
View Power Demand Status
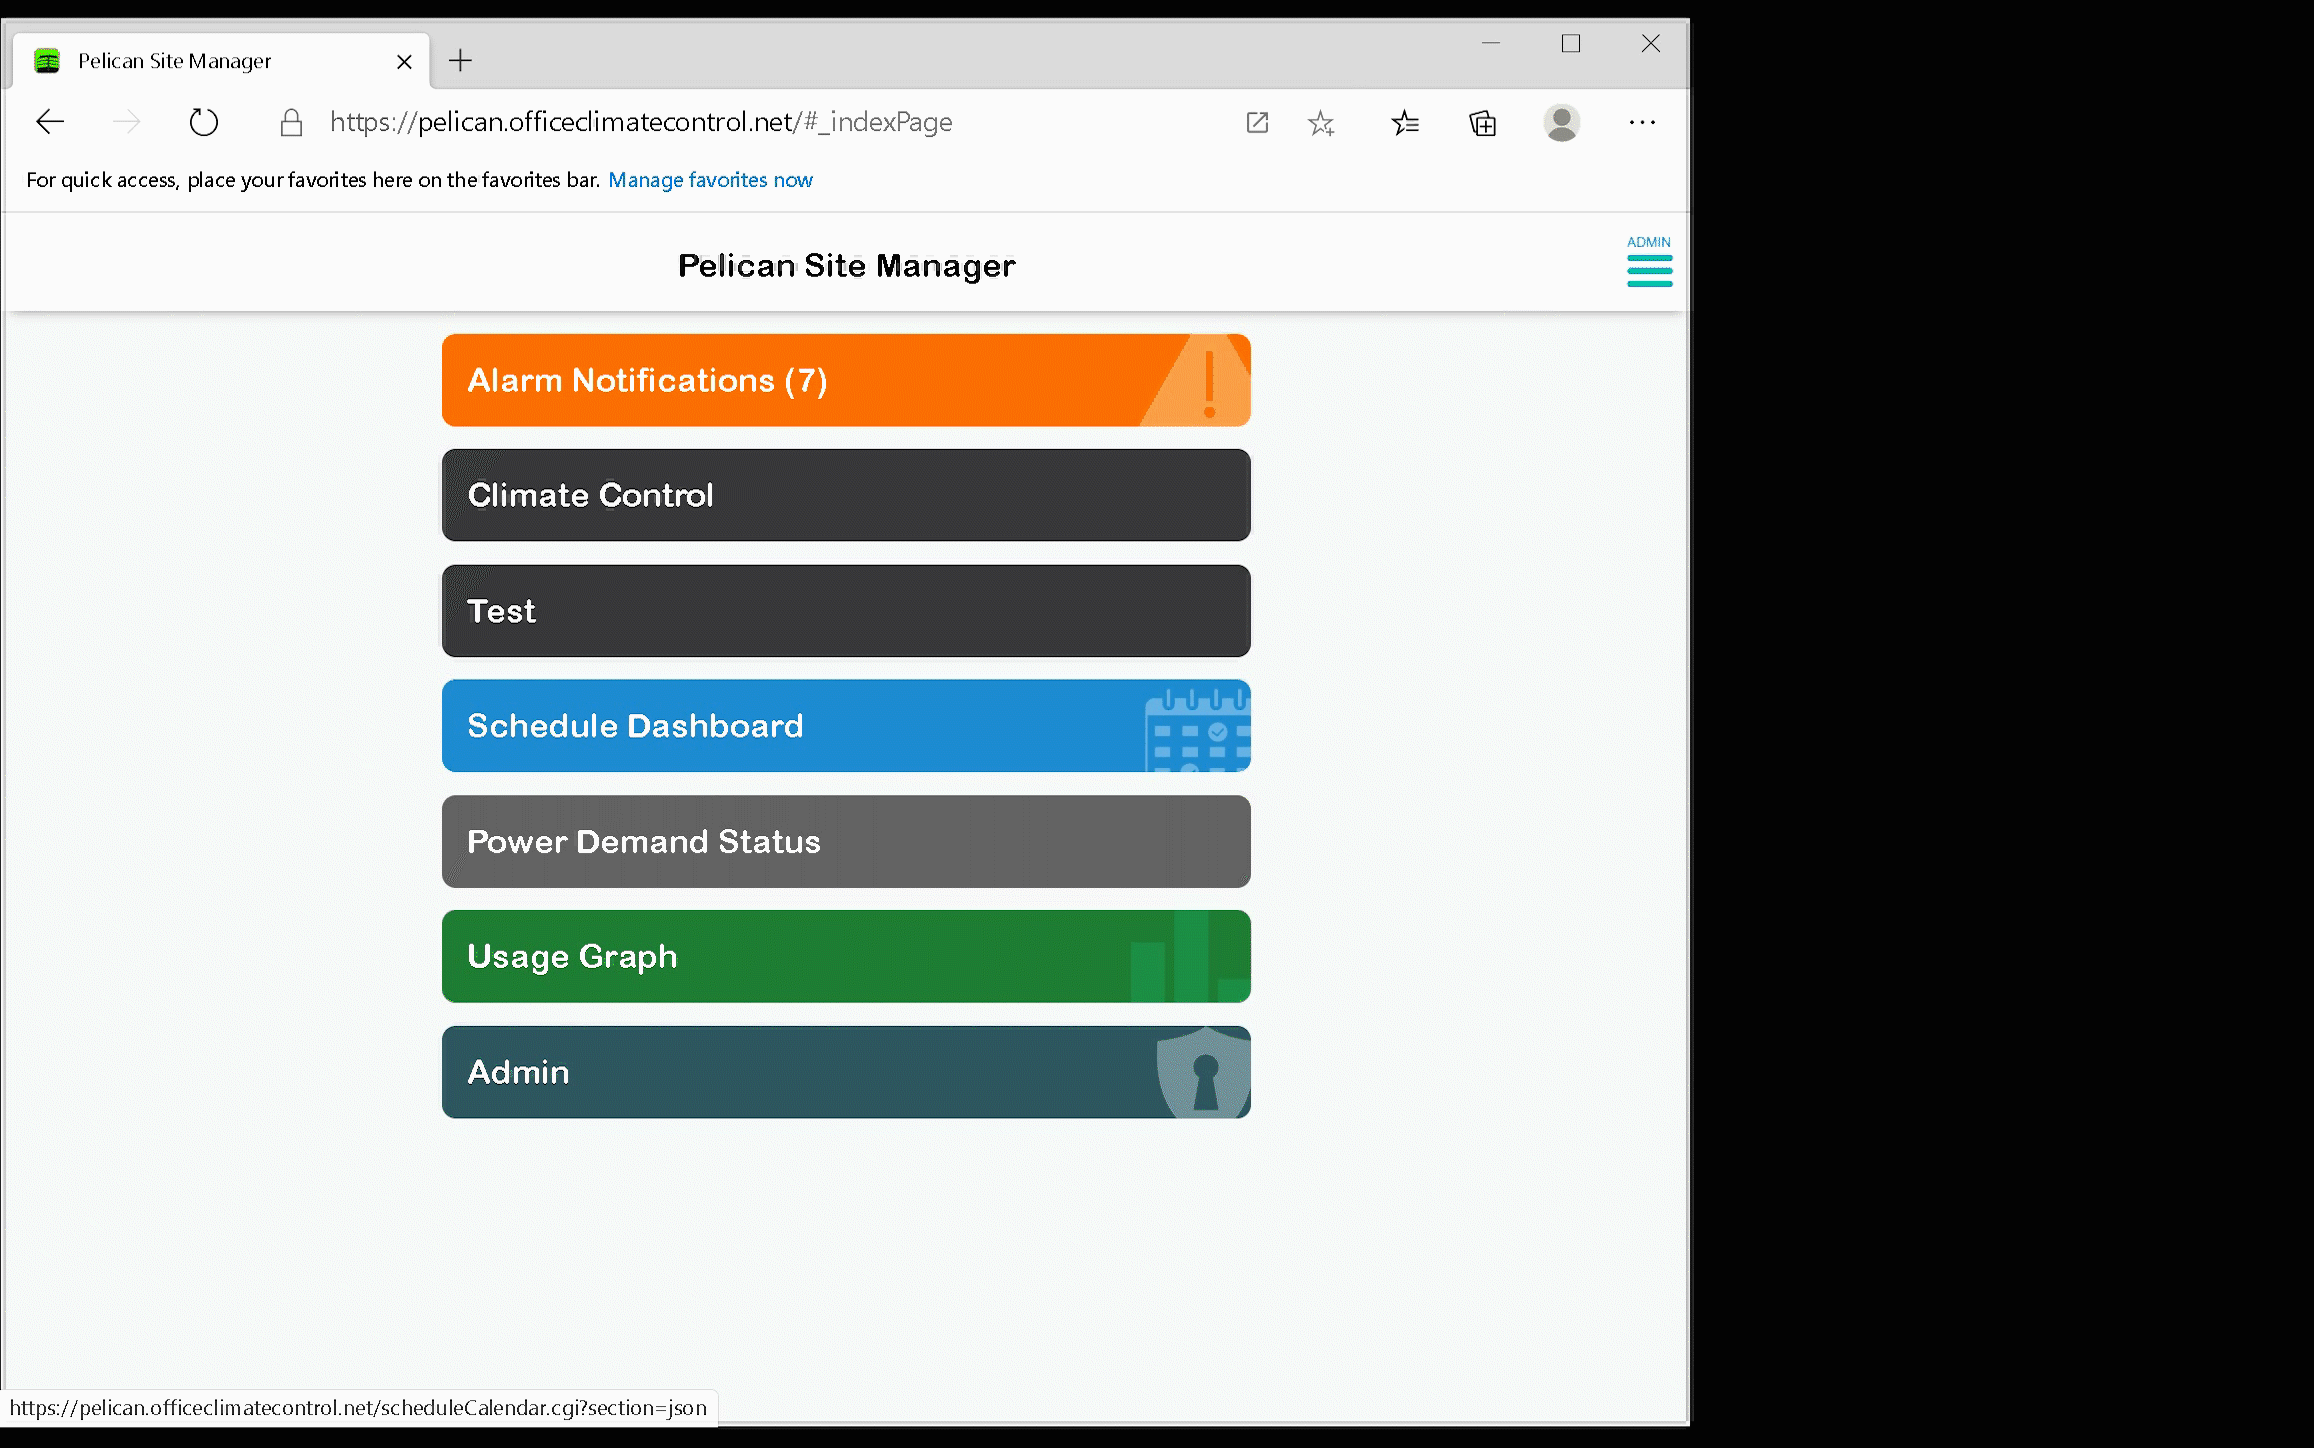[x=846, y=841]
